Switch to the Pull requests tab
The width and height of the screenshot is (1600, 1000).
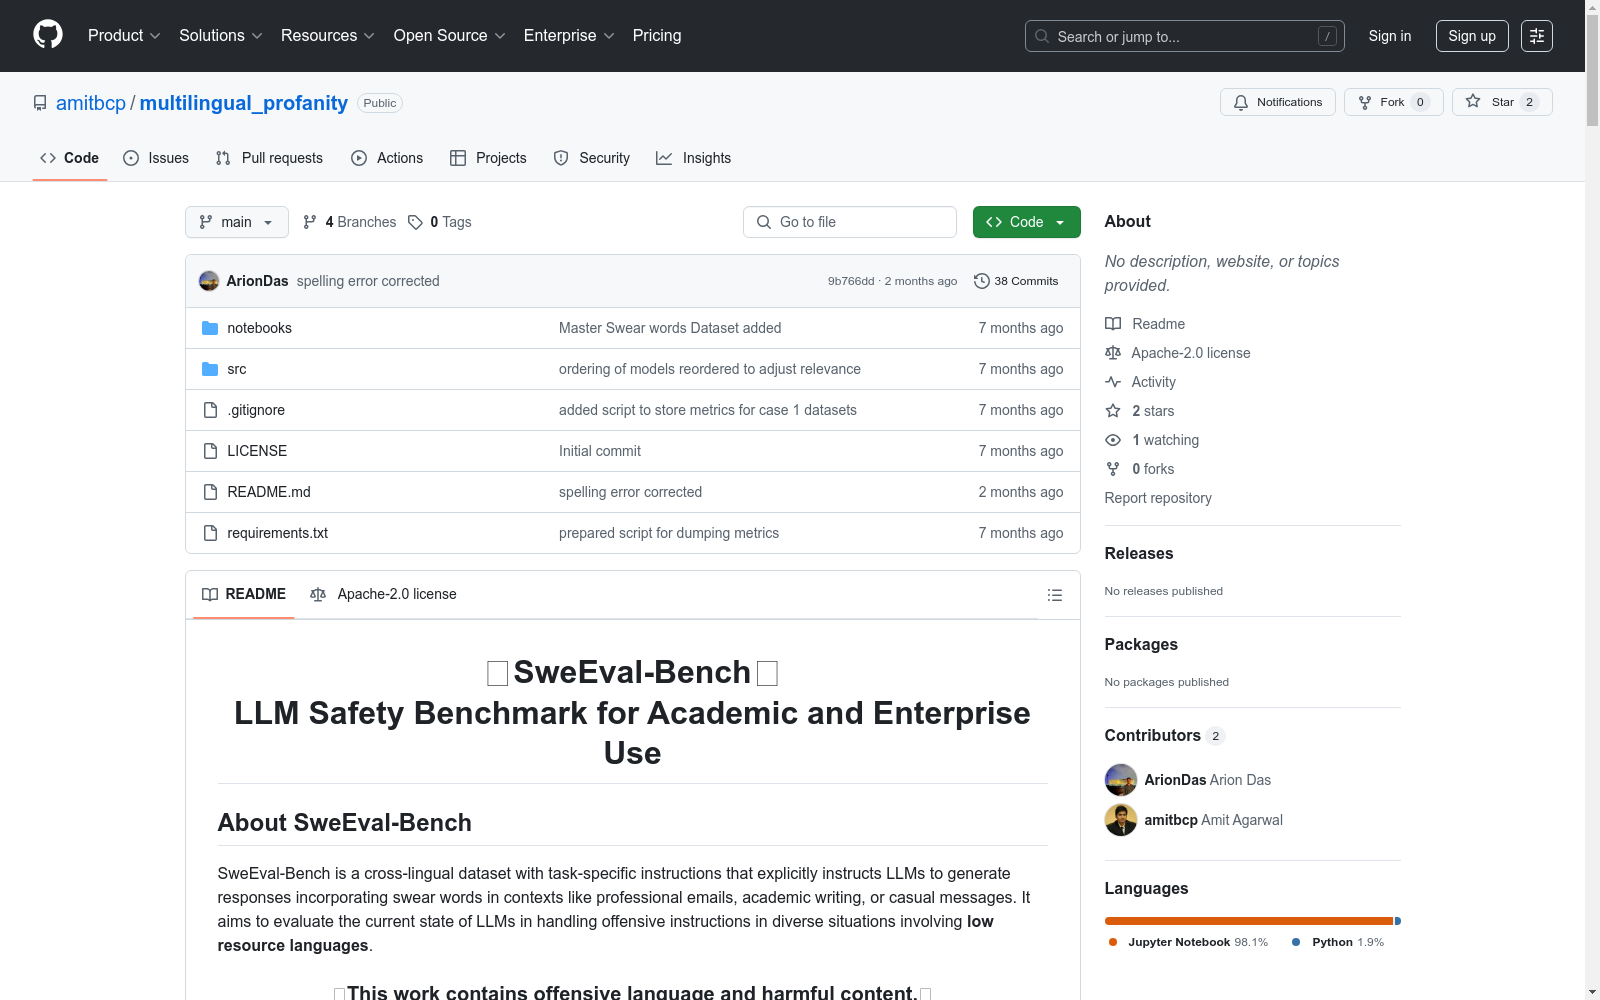pyautogui.click(x=269, y=158)
